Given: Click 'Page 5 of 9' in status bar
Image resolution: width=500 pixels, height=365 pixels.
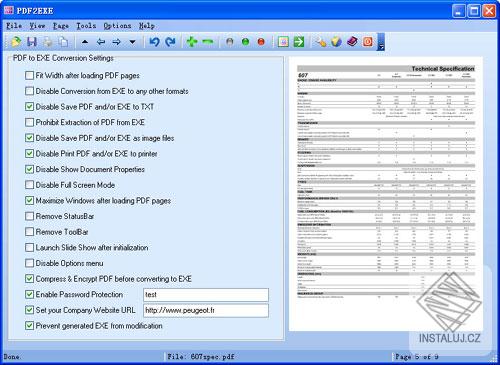Looking at the screenshot, I should point(416,357).
